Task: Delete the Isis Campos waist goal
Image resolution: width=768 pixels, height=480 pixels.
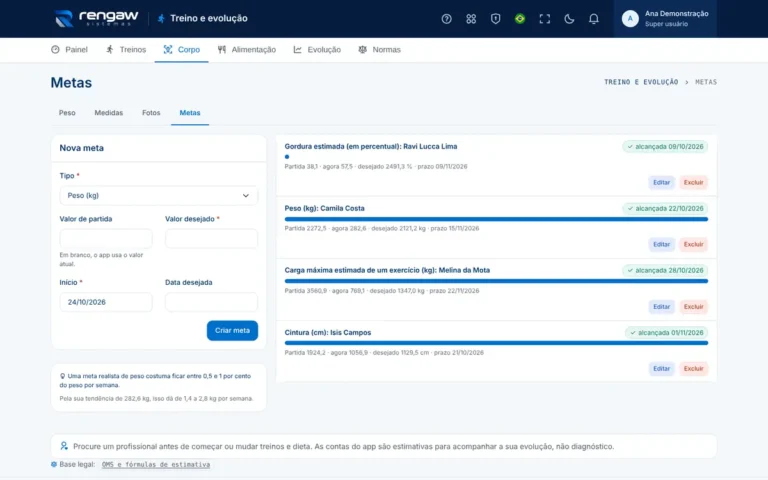Action: [693, 368]
